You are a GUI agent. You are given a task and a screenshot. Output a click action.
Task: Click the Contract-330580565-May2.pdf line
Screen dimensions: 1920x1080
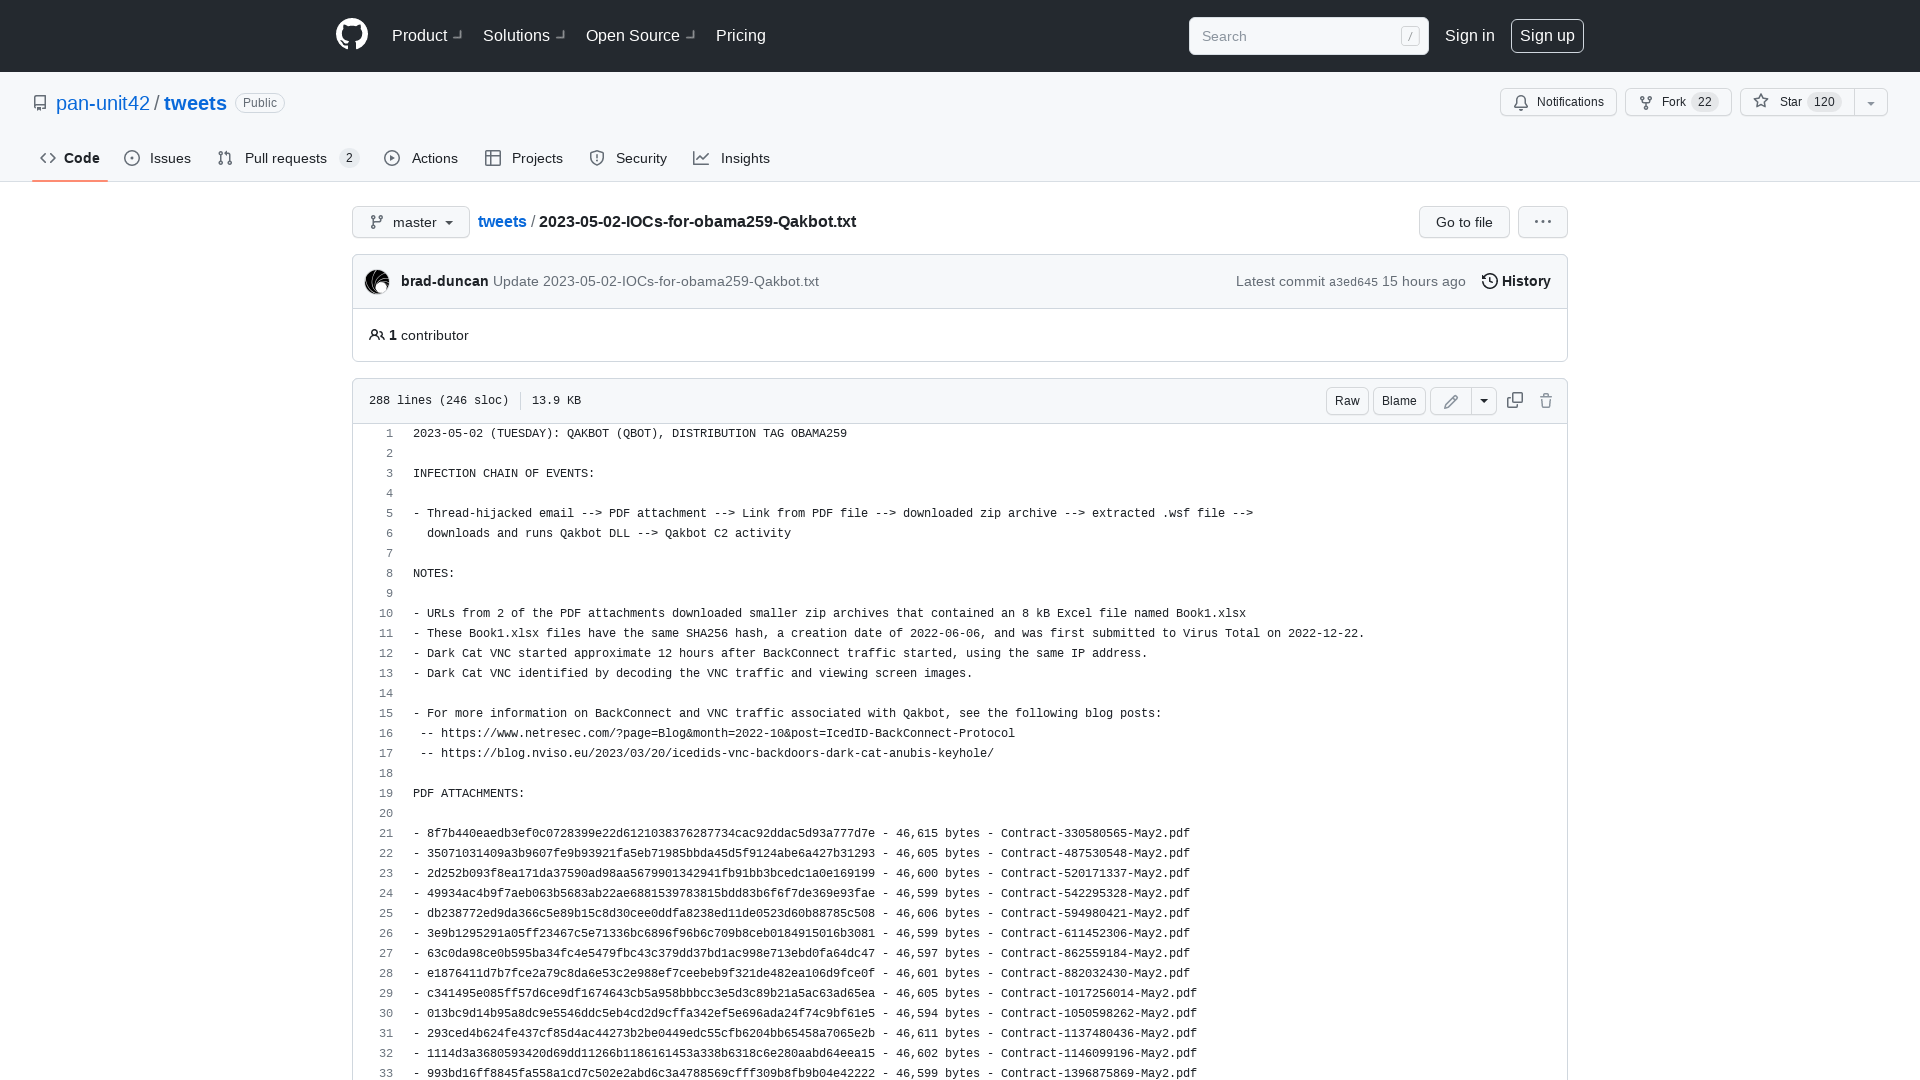pyautogui.click(x=801, y=834)
